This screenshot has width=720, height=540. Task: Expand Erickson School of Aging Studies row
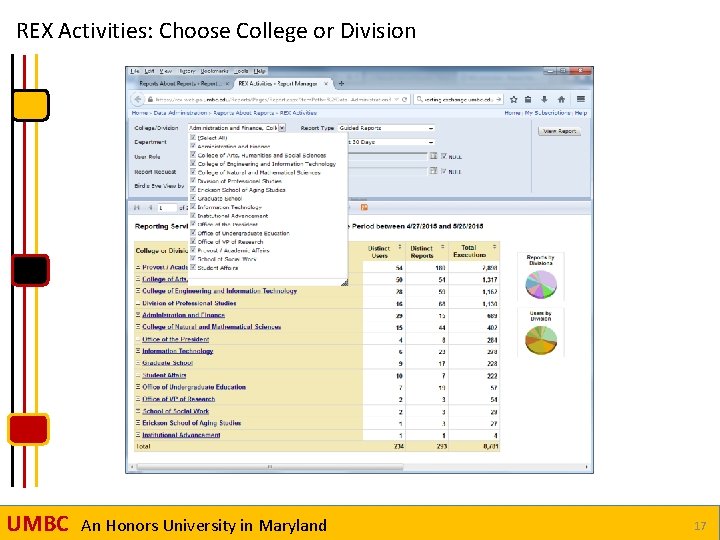pos(138,423)
